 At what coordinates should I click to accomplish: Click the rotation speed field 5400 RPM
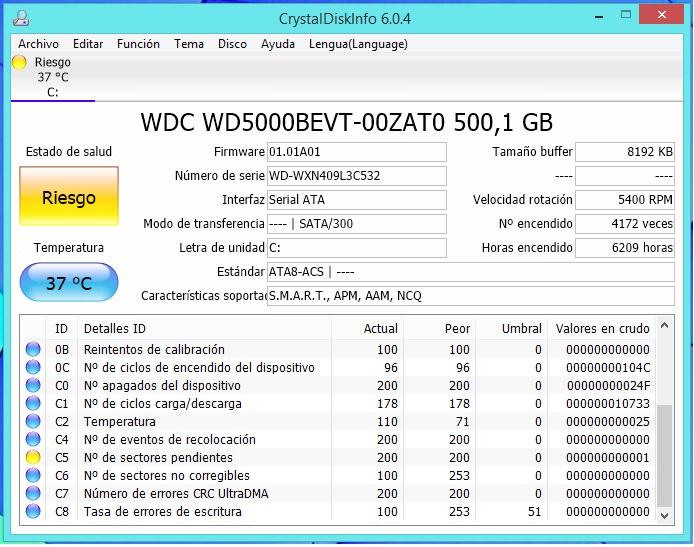(625, 200)
